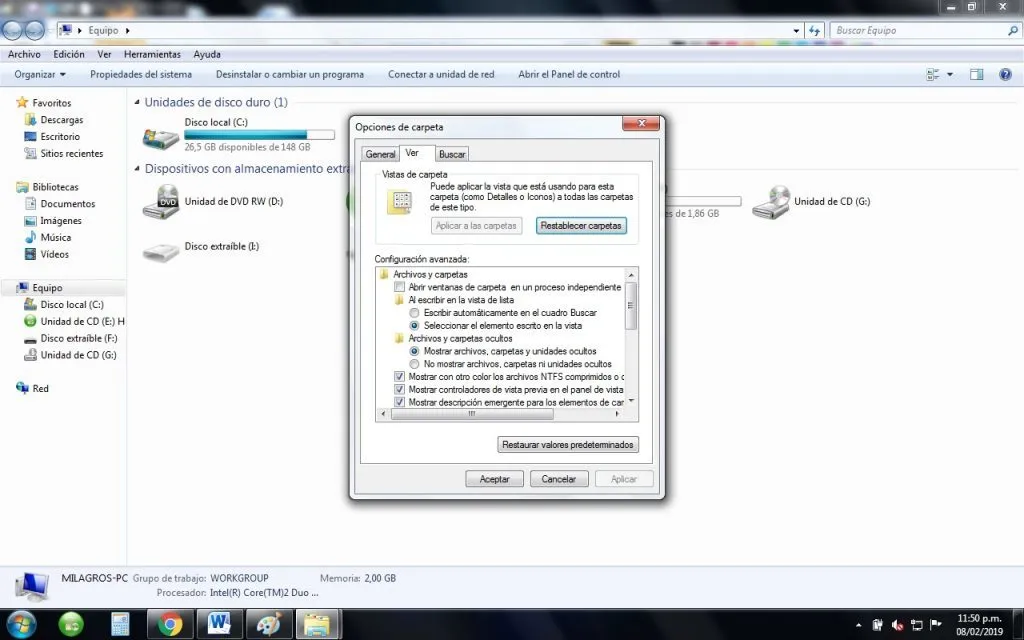
Task: Open the Herramientas menu
Action: click(x=151, y=54)
